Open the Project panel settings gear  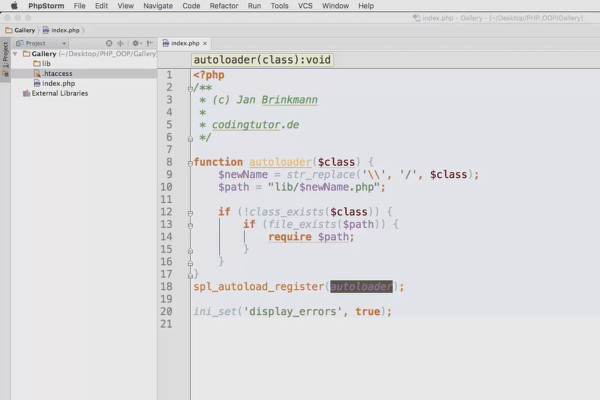click(x=135, y=44)
